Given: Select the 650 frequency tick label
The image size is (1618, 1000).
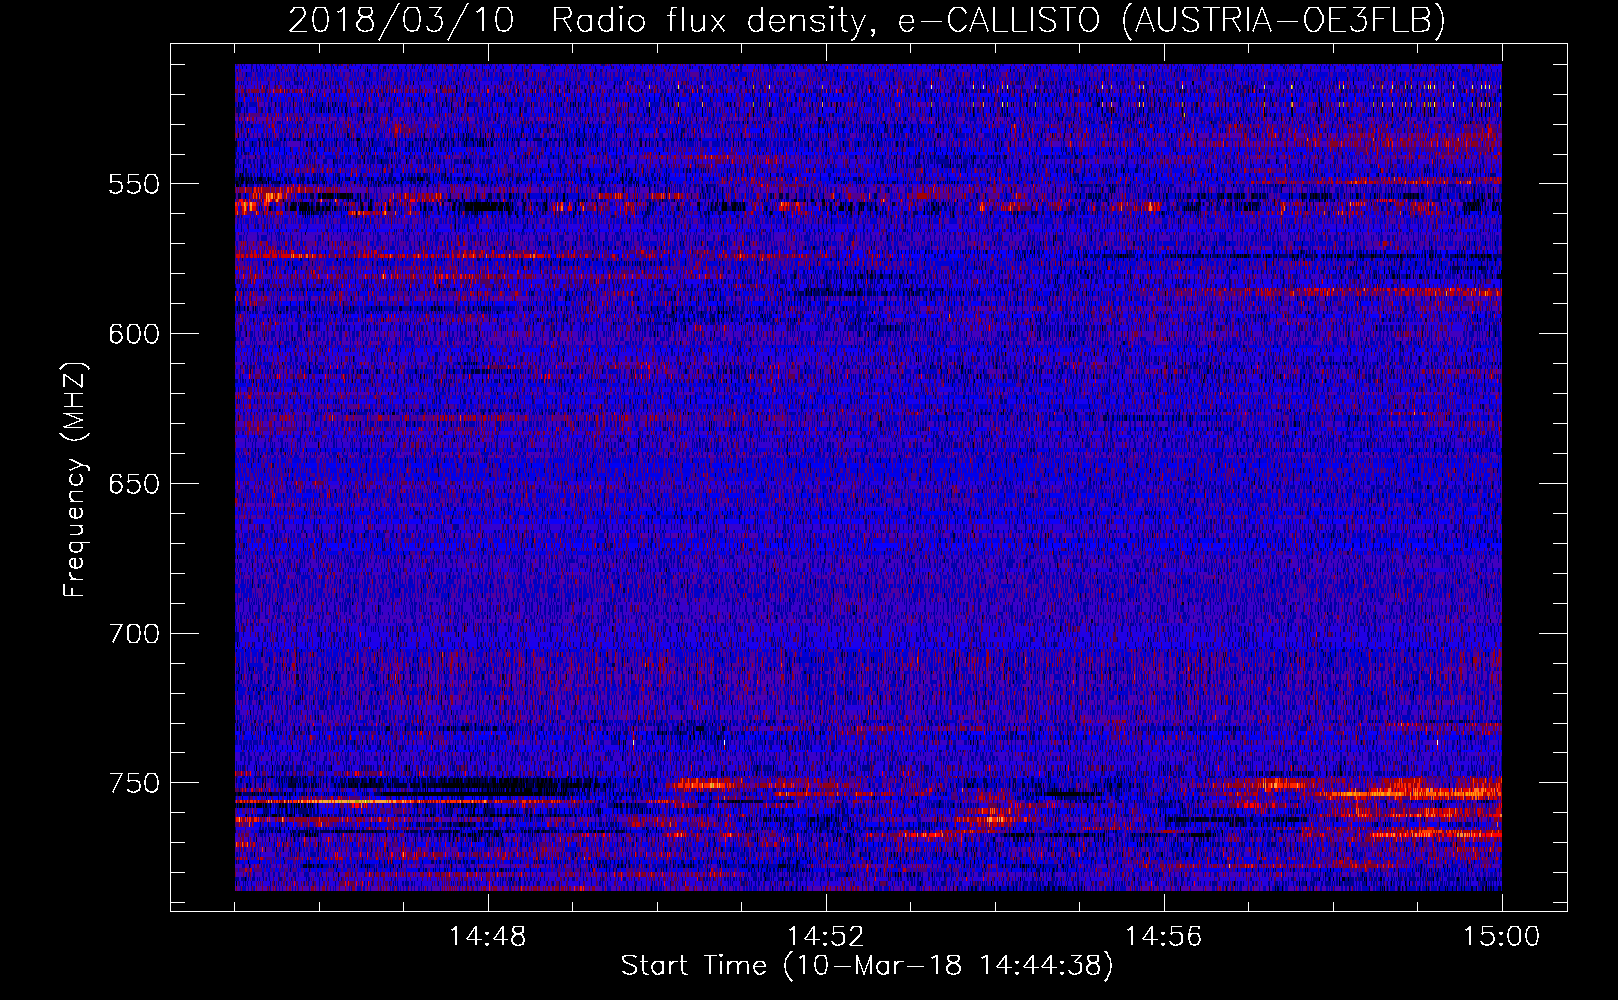Looking at the screenshot, I should pyautogui.click(x=134, y=484).
